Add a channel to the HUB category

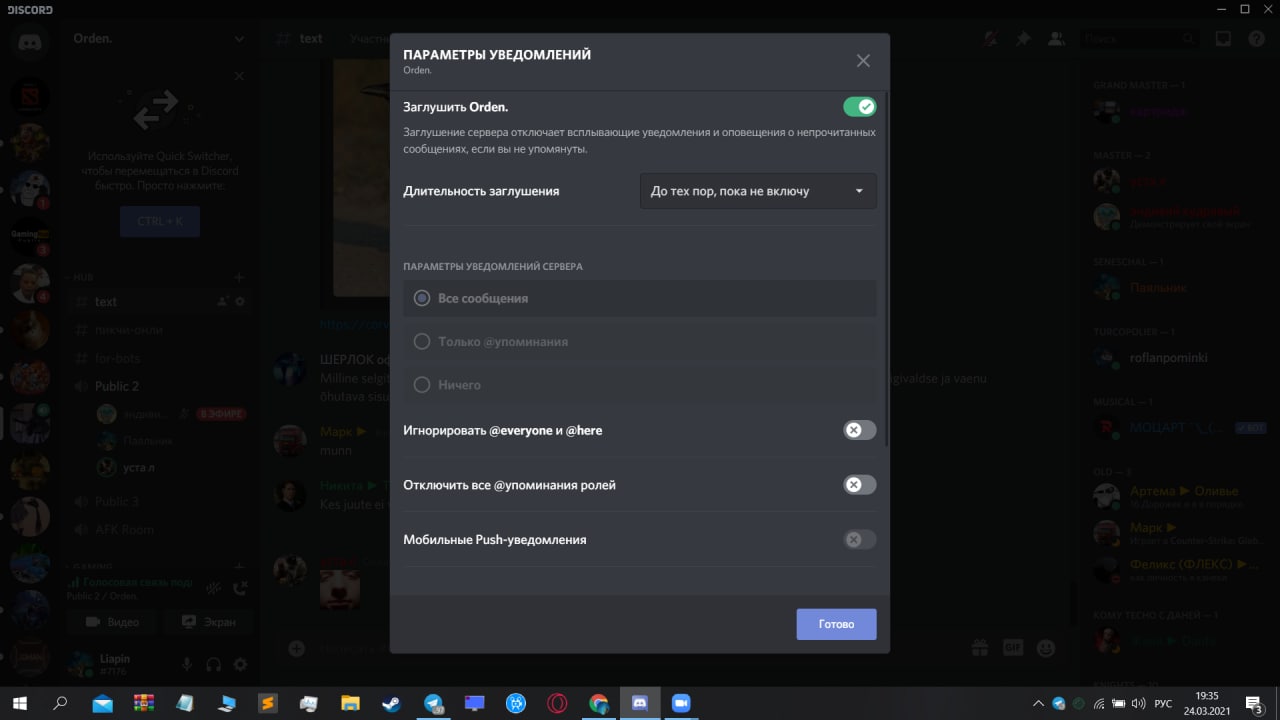point(239,277)
